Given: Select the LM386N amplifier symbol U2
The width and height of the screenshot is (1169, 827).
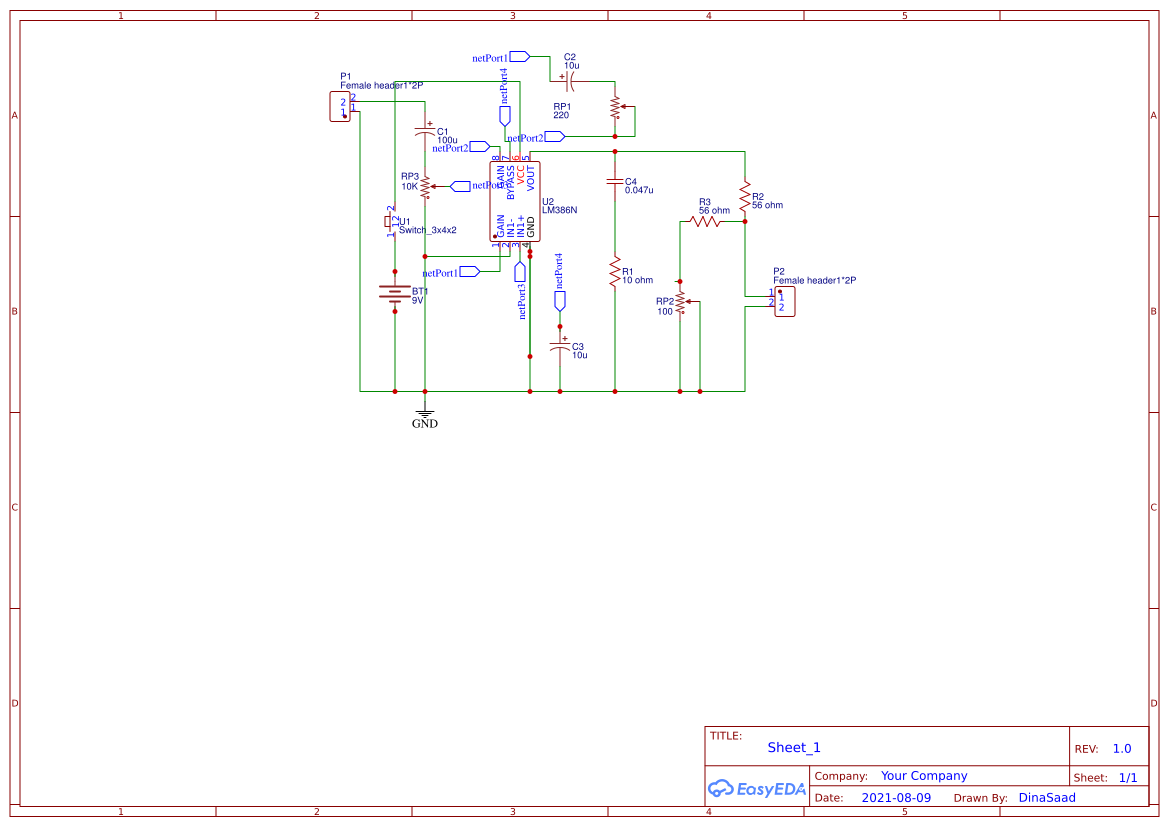Looking at the screenshot, I should pos(515,200).
